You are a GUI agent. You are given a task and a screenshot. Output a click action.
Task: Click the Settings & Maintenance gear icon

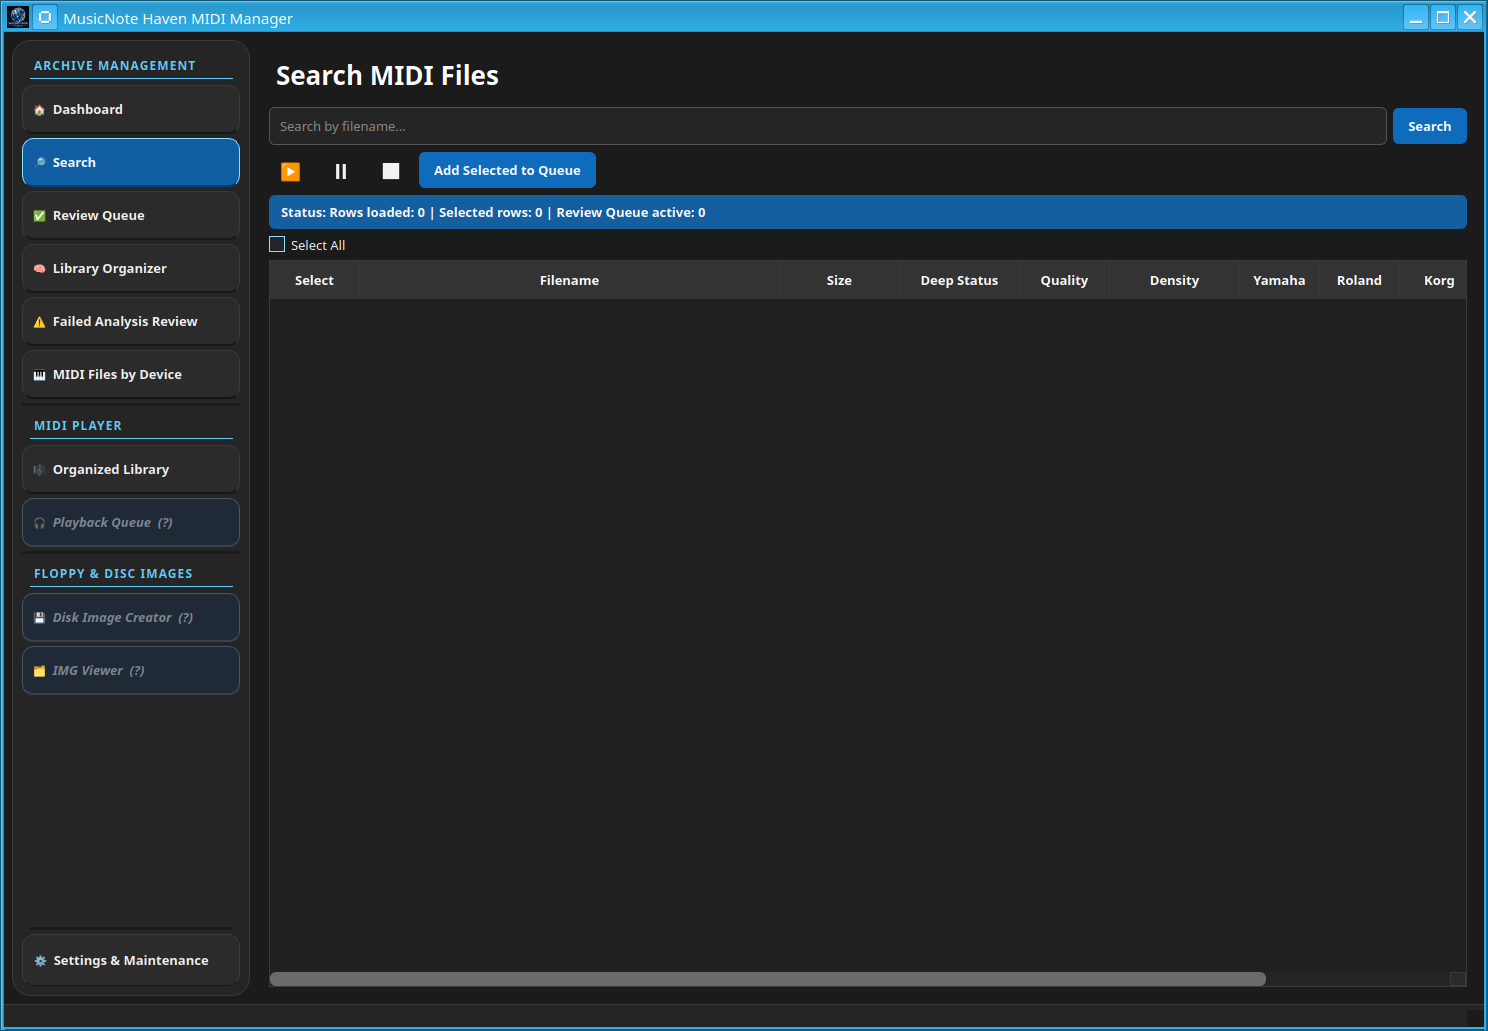(x=41, y=961)
